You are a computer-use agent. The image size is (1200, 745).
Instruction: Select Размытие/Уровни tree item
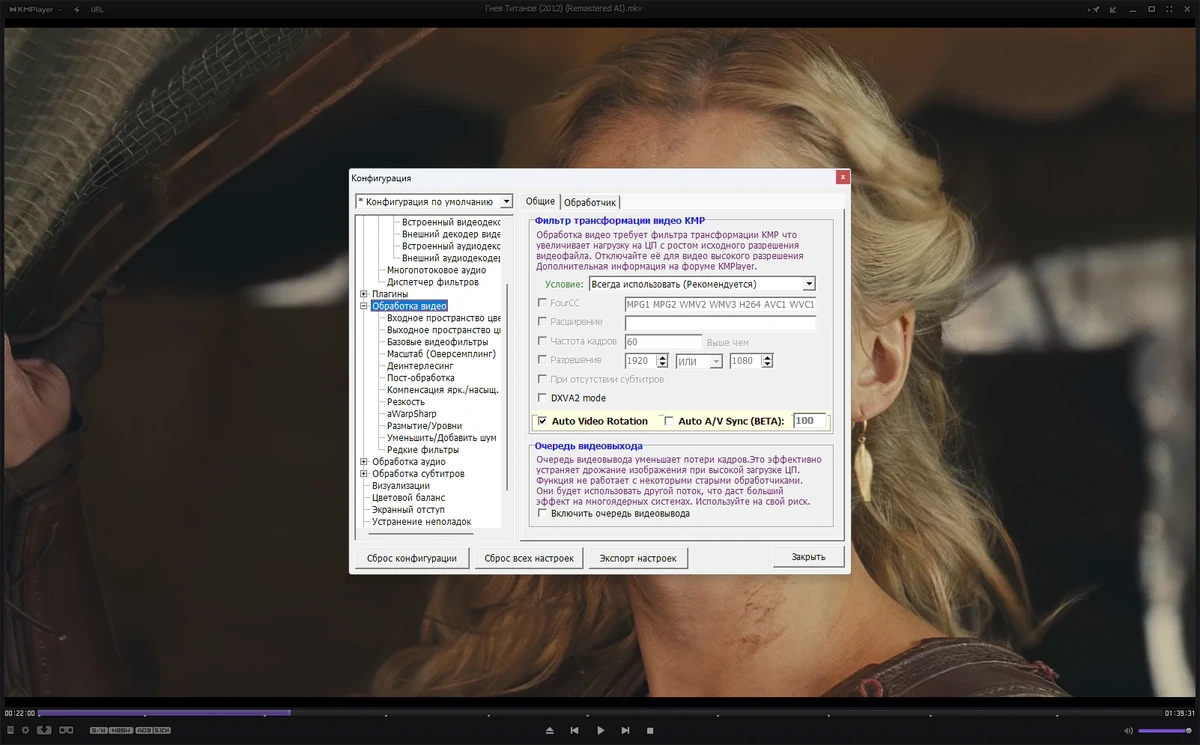pos(424,426)
